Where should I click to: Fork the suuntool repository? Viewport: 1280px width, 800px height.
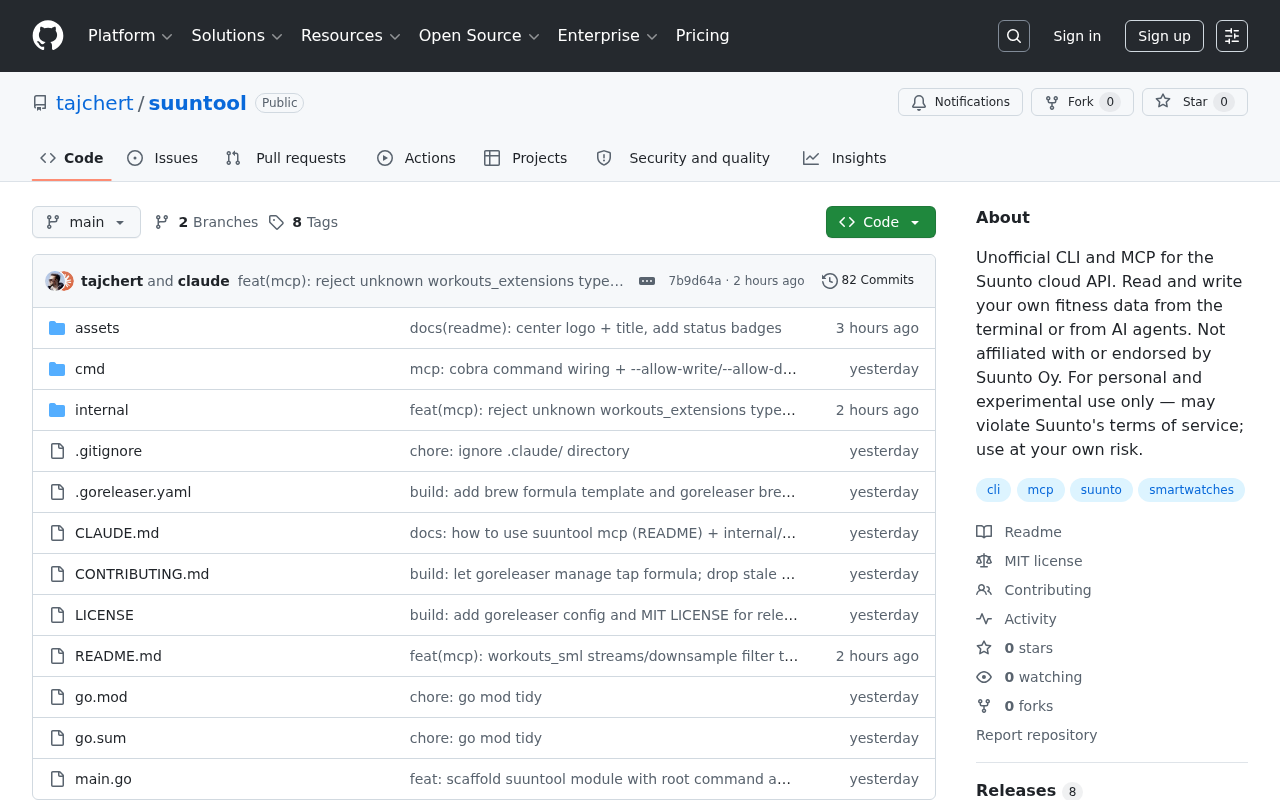tap(1082, 102)
